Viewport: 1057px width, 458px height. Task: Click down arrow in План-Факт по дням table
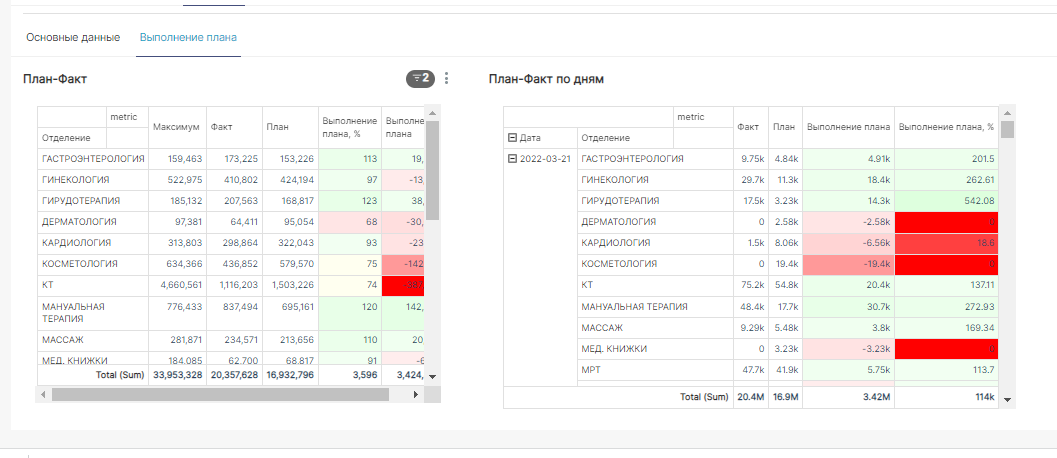point(1007,399)
